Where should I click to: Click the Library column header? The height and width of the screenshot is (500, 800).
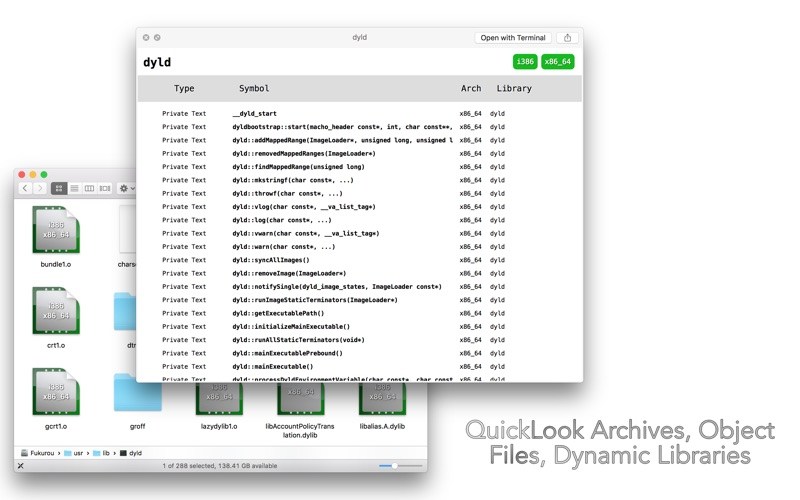pos(514,88)
